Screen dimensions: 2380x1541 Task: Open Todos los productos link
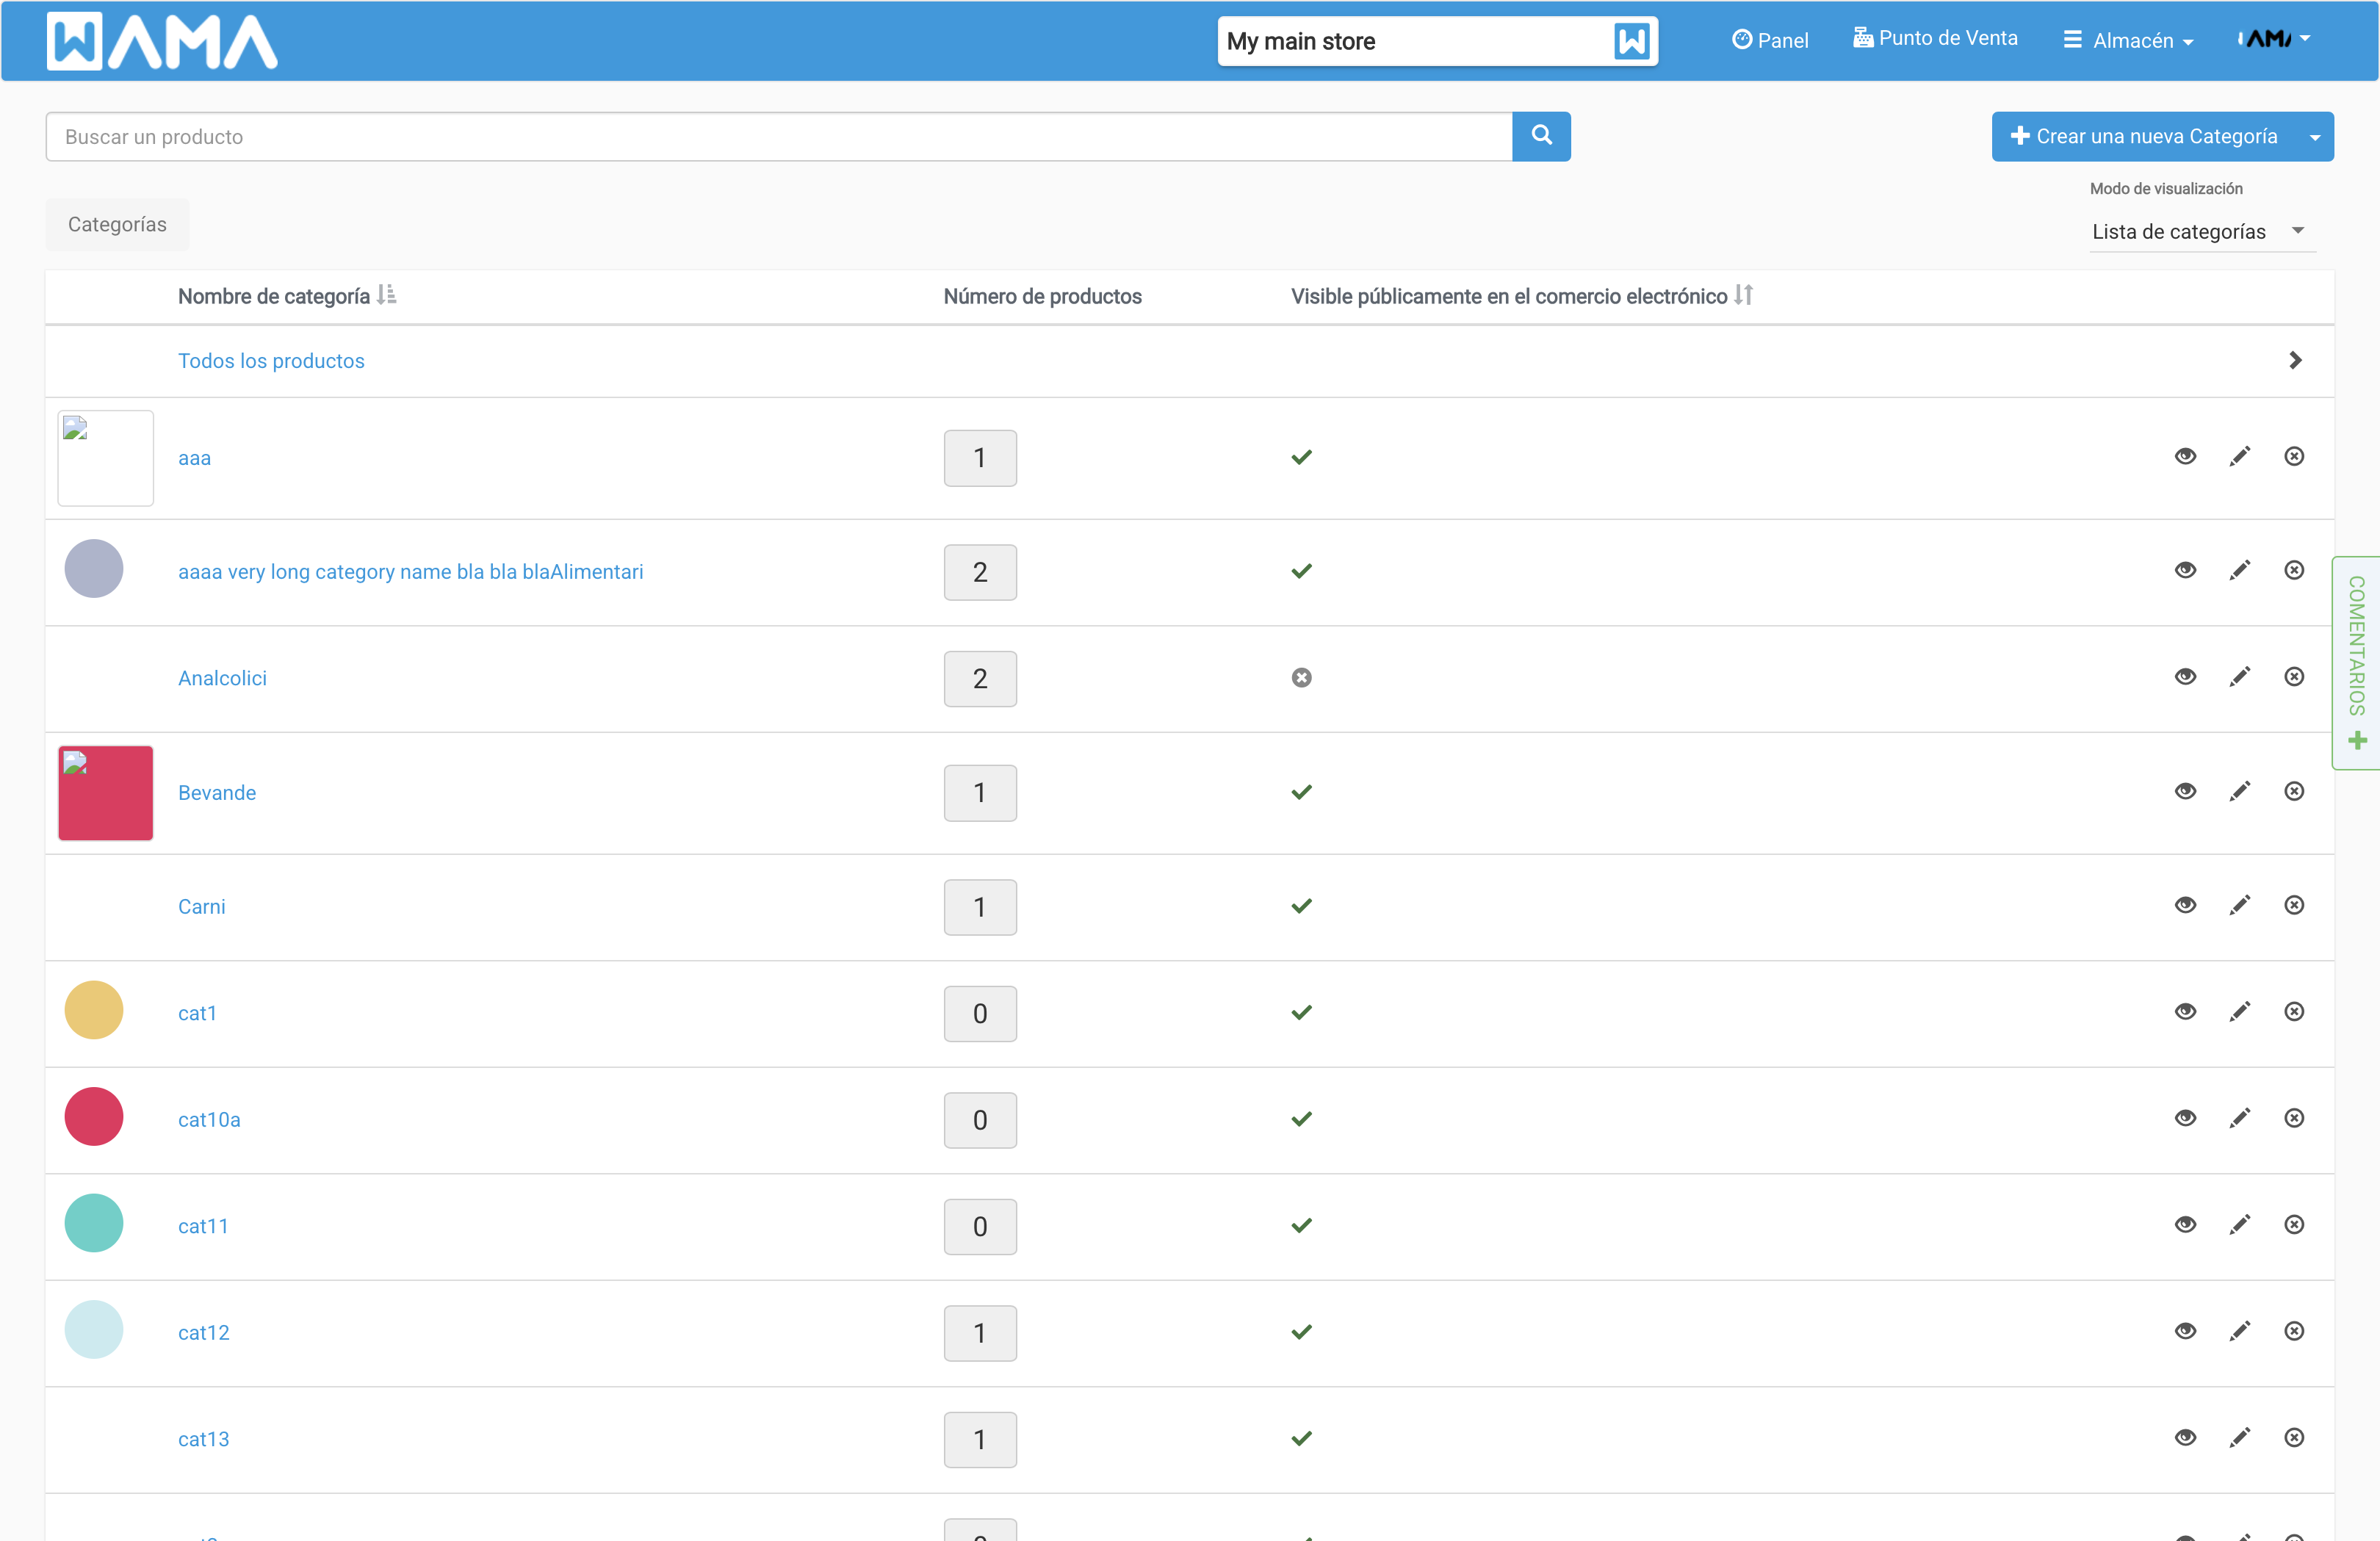click(x=271, y=360)
